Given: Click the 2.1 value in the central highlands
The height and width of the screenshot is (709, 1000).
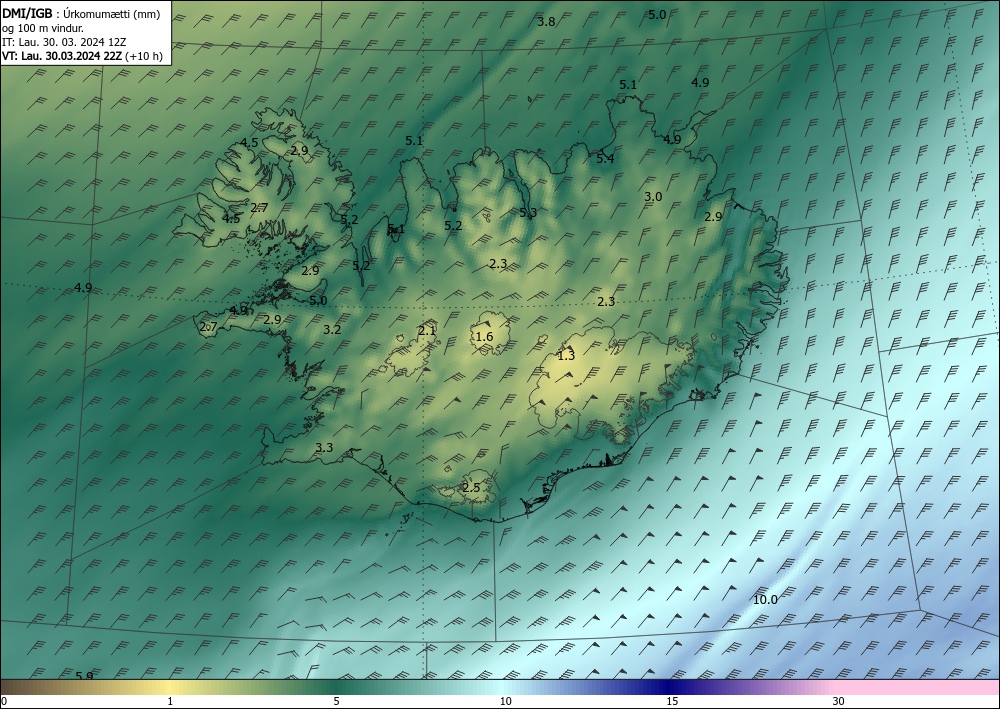Looking at the screenshot, I should 427,330.
